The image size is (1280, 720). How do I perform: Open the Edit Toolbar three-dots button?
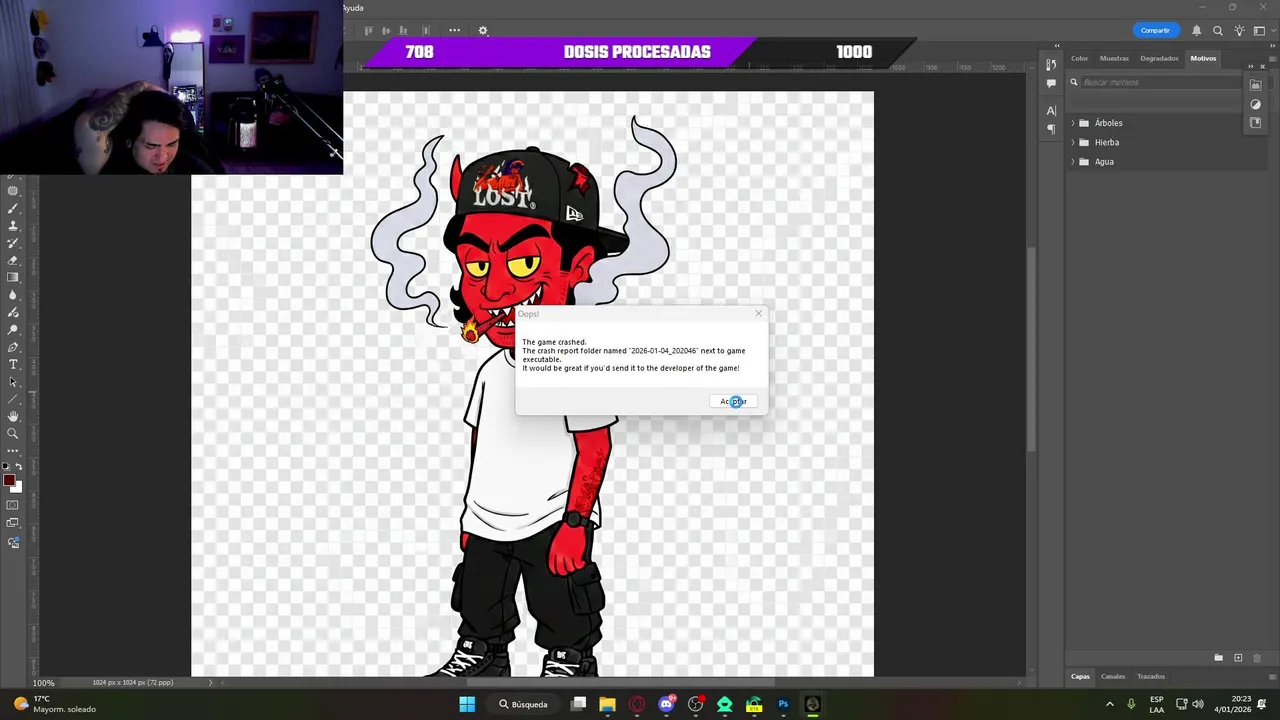13,450
